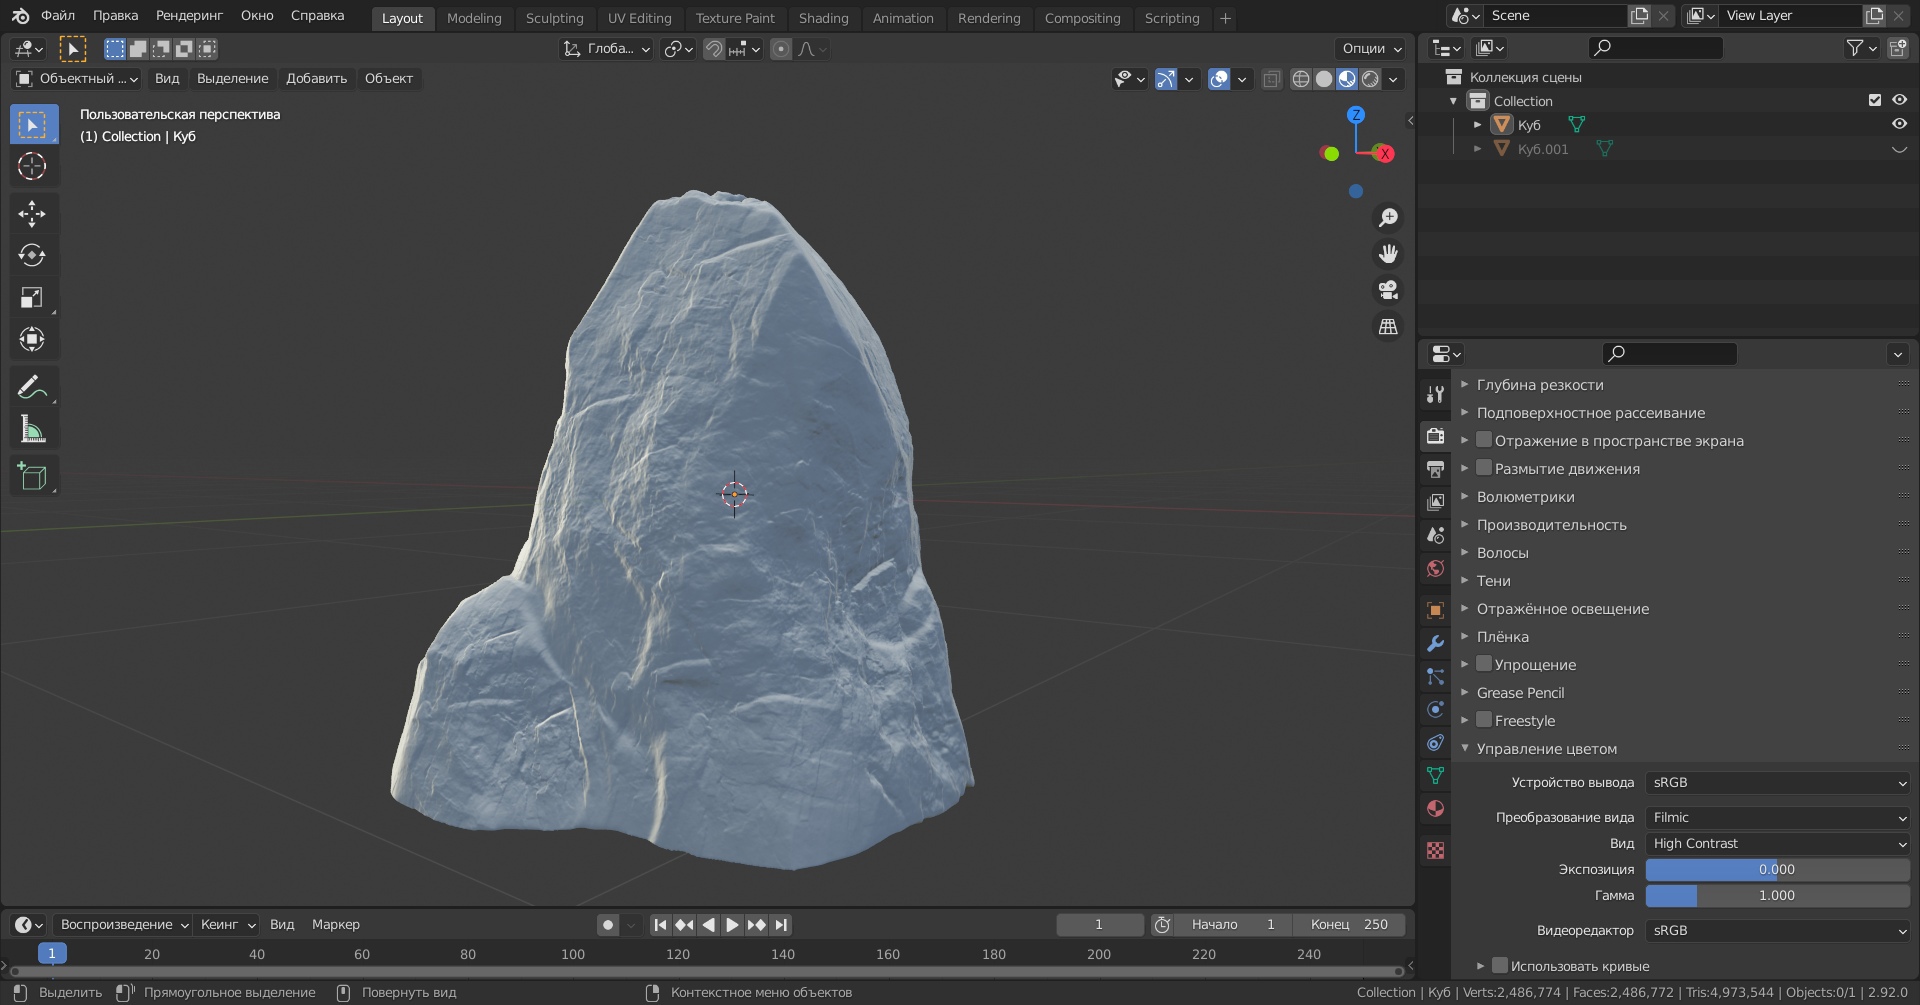Click the current frame number field
Viewport: 1920px width, 1005px height.
[1099, 924]
